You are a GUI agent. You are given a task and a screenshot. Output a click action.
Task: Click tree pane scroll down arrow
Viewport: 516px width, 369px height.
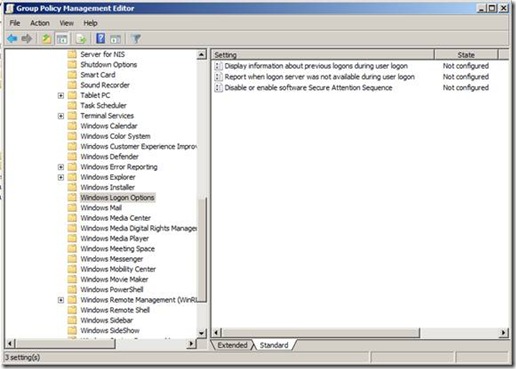click(201, 333)
